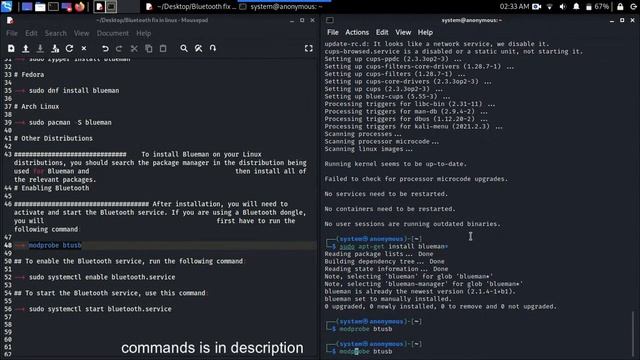Viewport: 640px width, 360px height.
Task: Click the Save download-arrow icon in Mousepad
Action: [x=40, y=49]
